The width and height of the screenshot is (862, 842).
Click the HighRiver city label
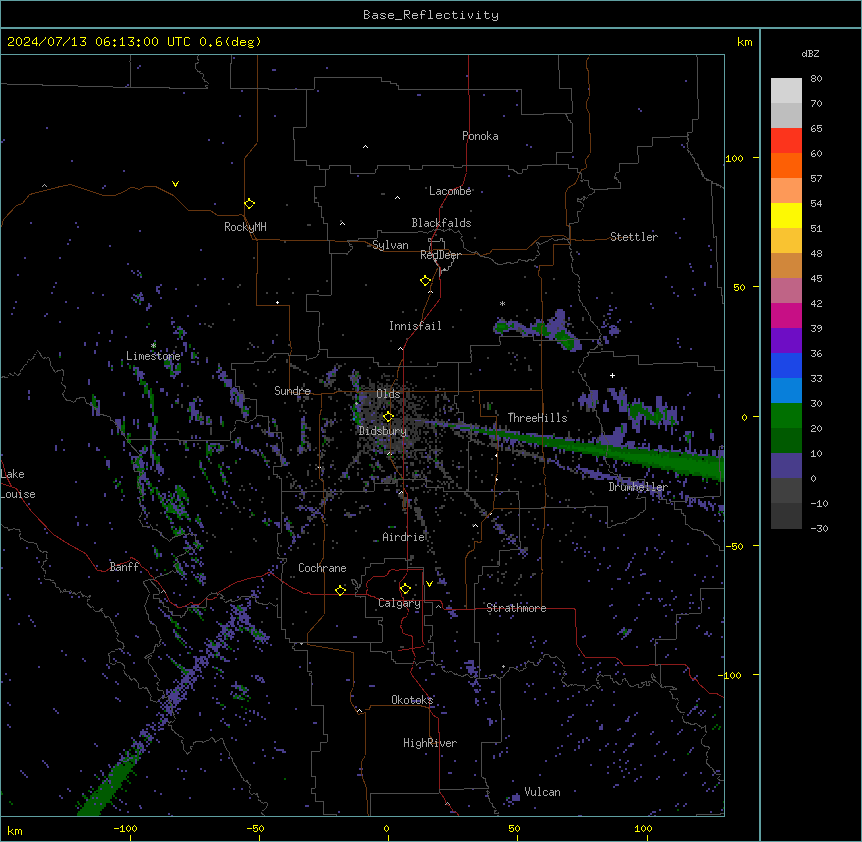[430, 743]
